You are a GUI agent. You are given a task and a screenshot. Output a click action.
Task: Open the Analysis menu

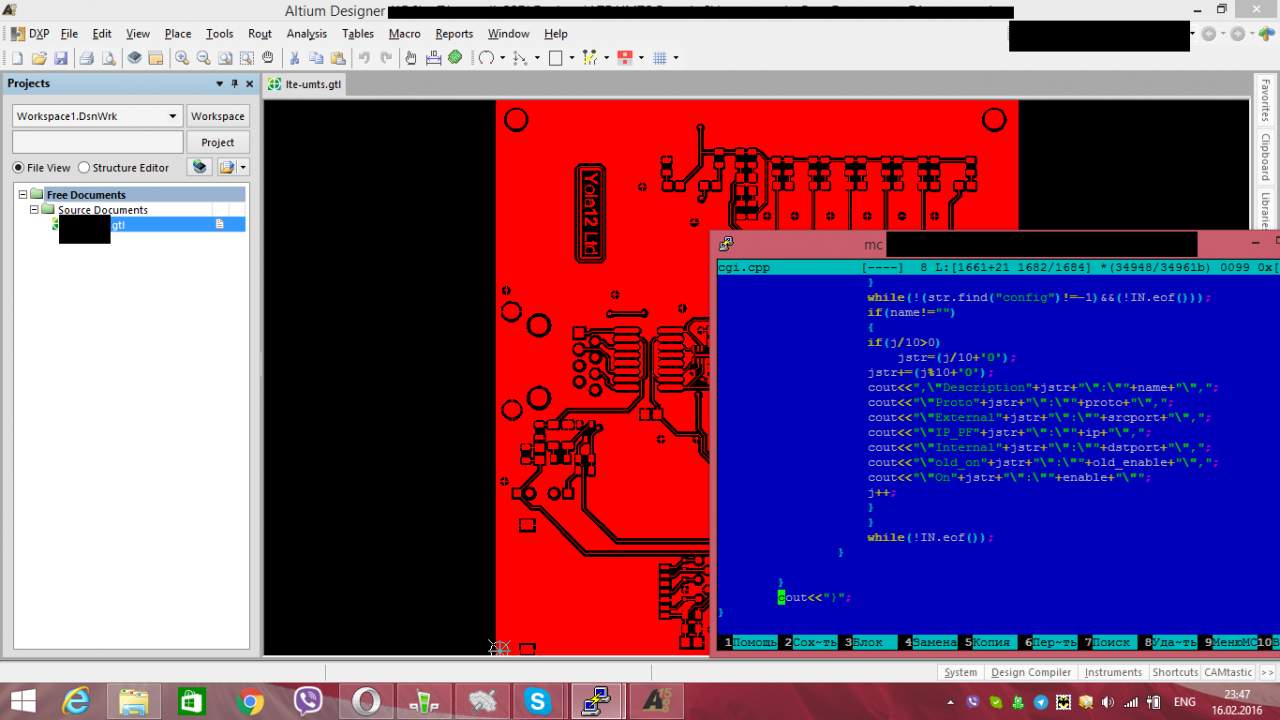click(x=306, y=33)
